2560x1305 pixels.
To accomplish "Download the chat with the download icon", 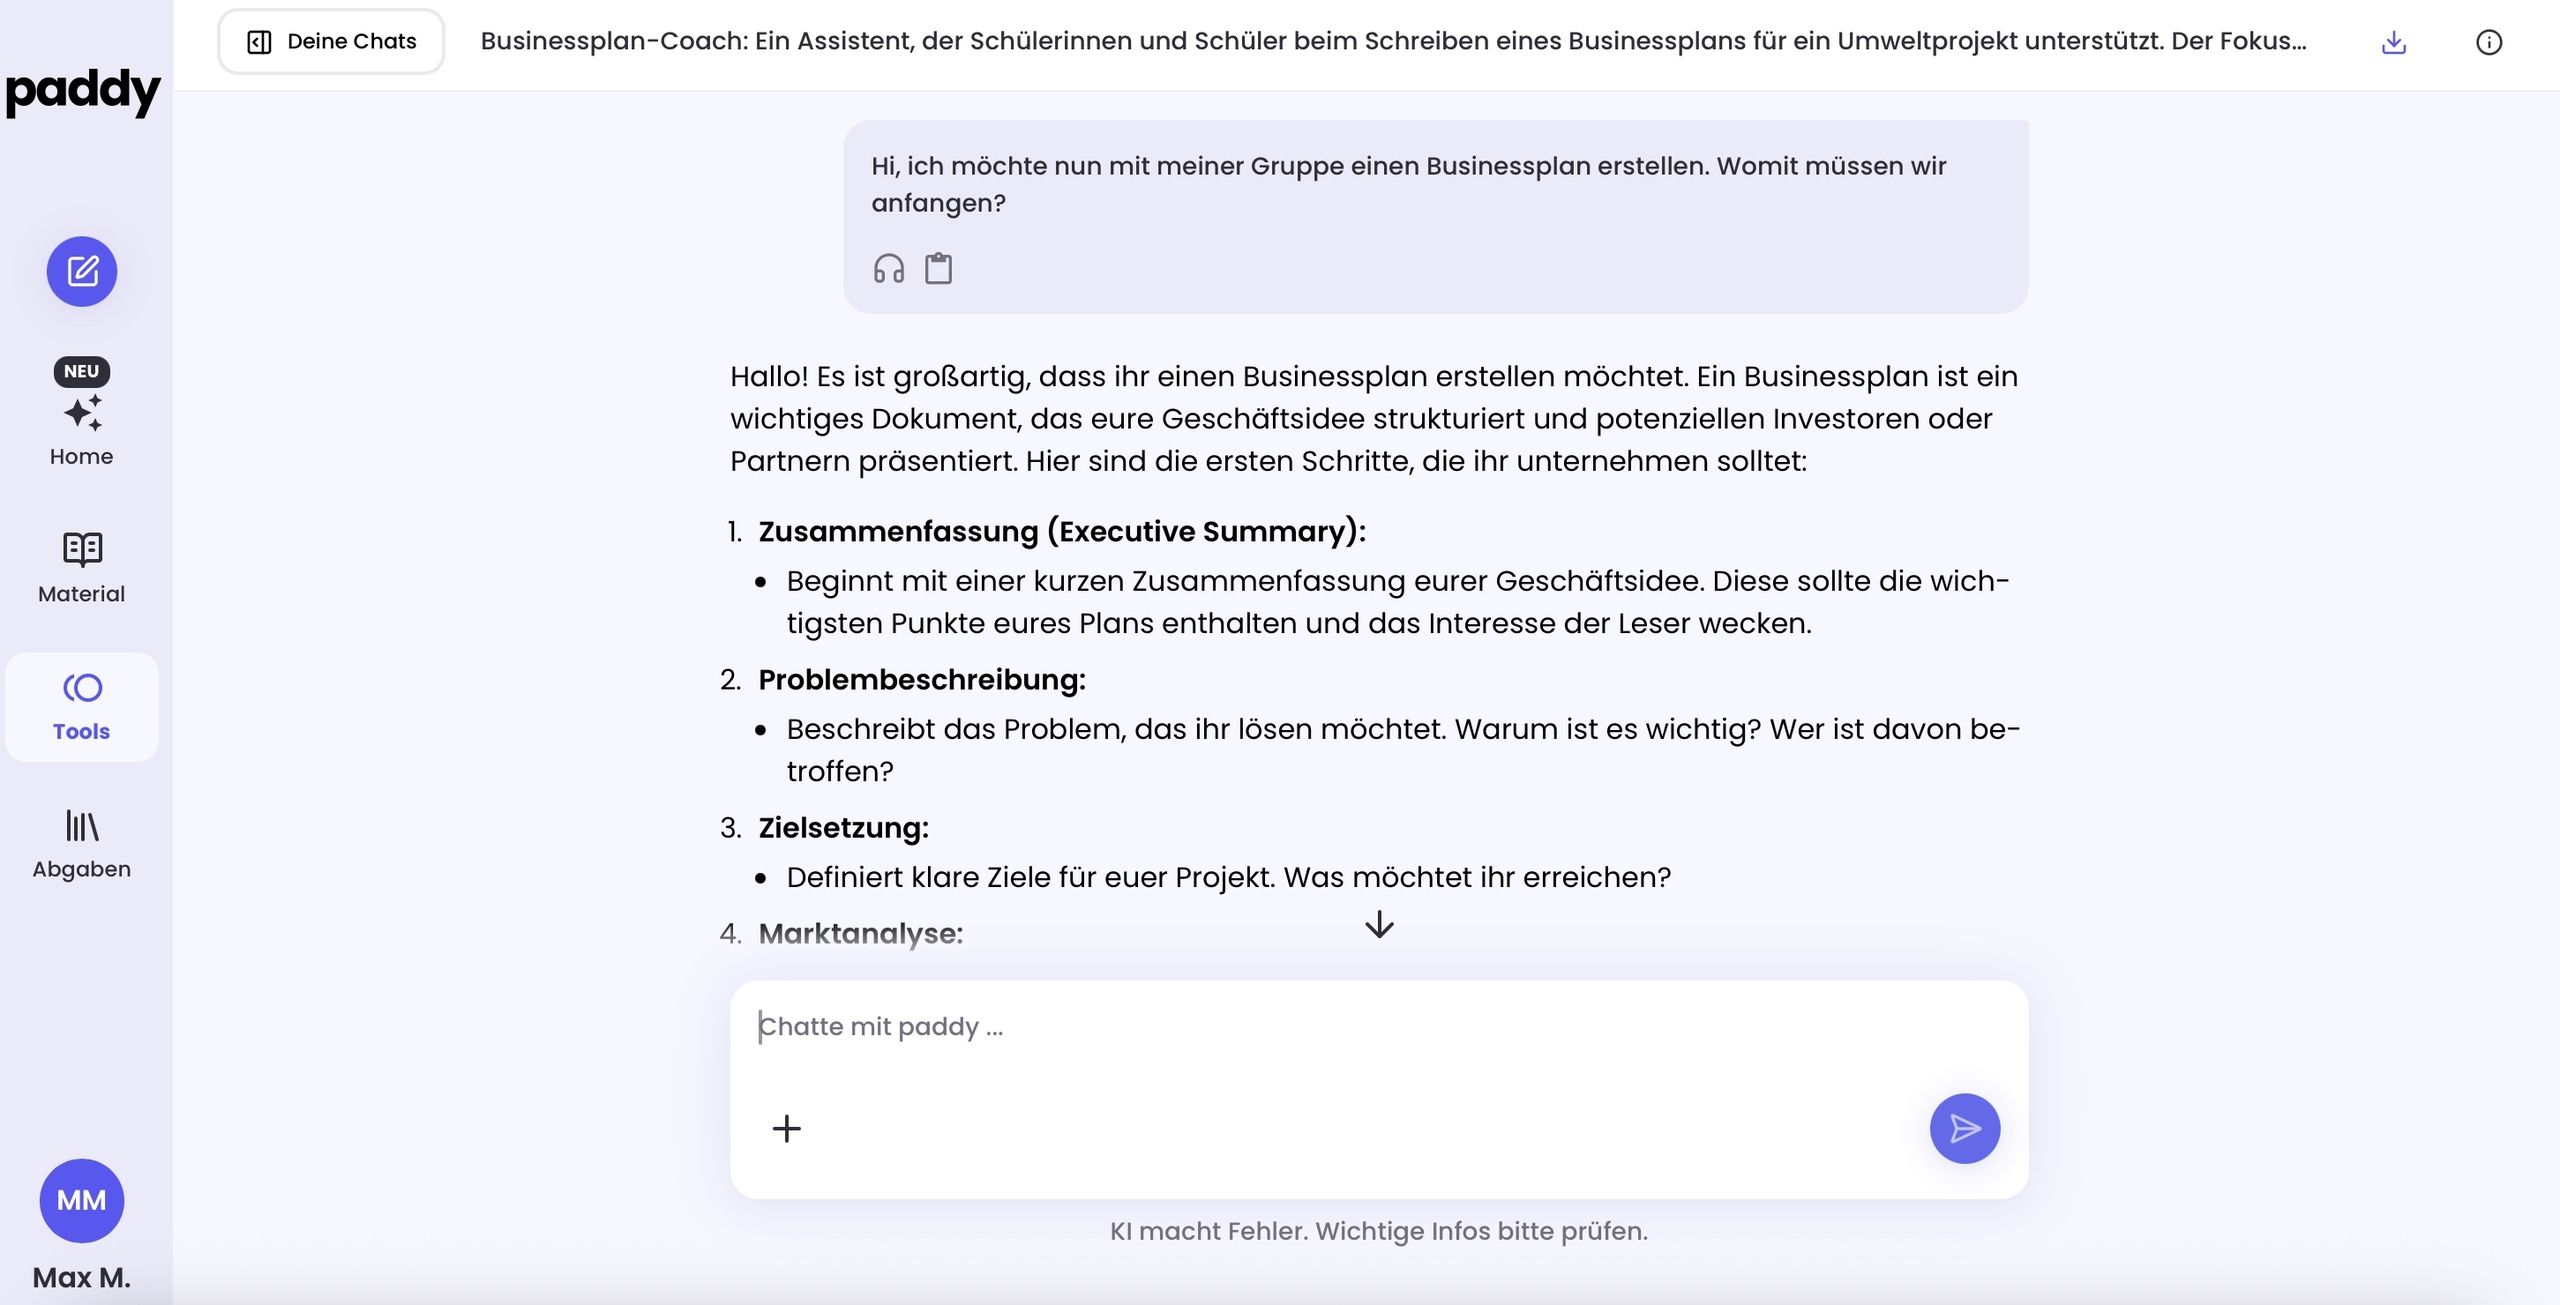I will pos(2393,42).
